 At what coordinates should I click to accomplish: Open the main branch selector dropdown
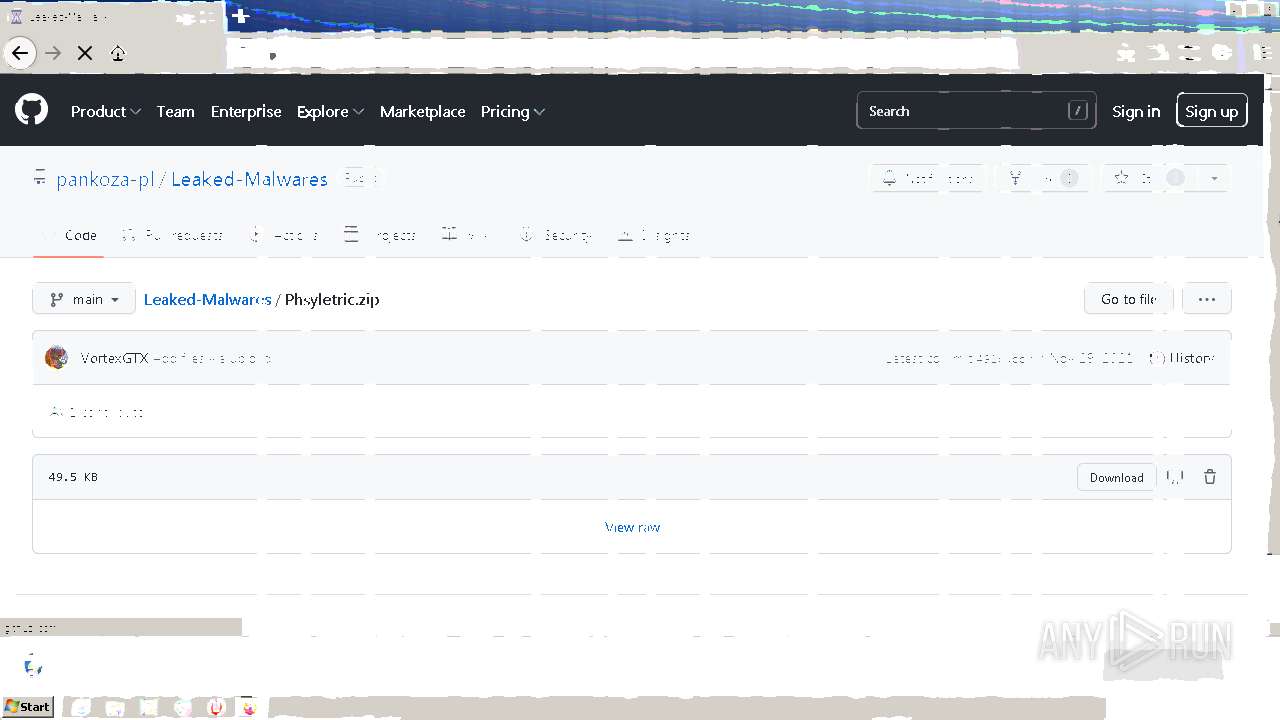(x=84, y=299)
